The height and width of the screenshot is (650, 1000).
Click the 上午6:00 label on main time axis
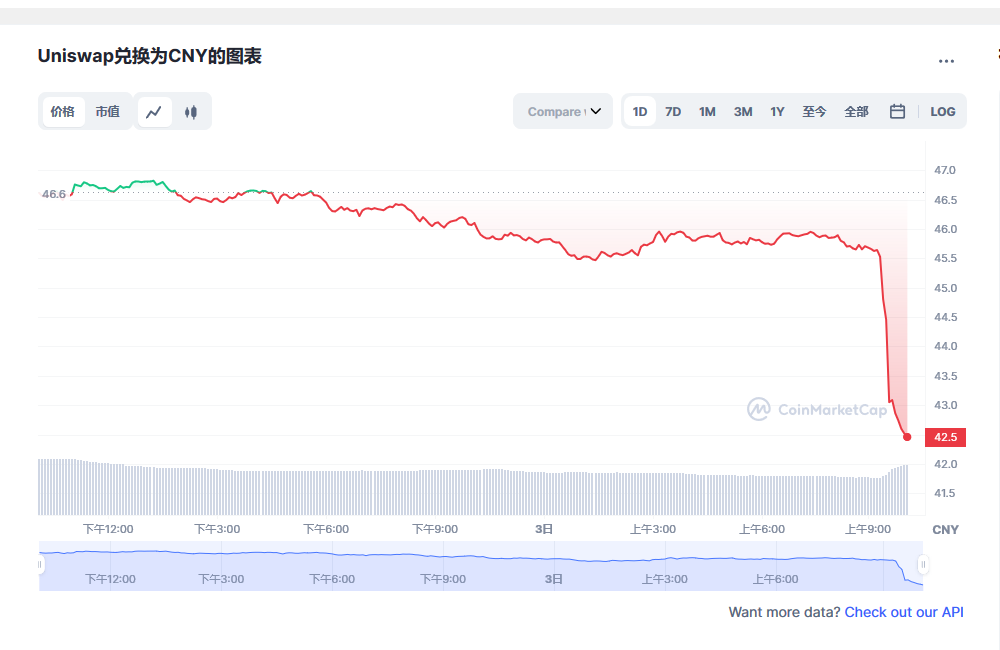click(762, 529)
